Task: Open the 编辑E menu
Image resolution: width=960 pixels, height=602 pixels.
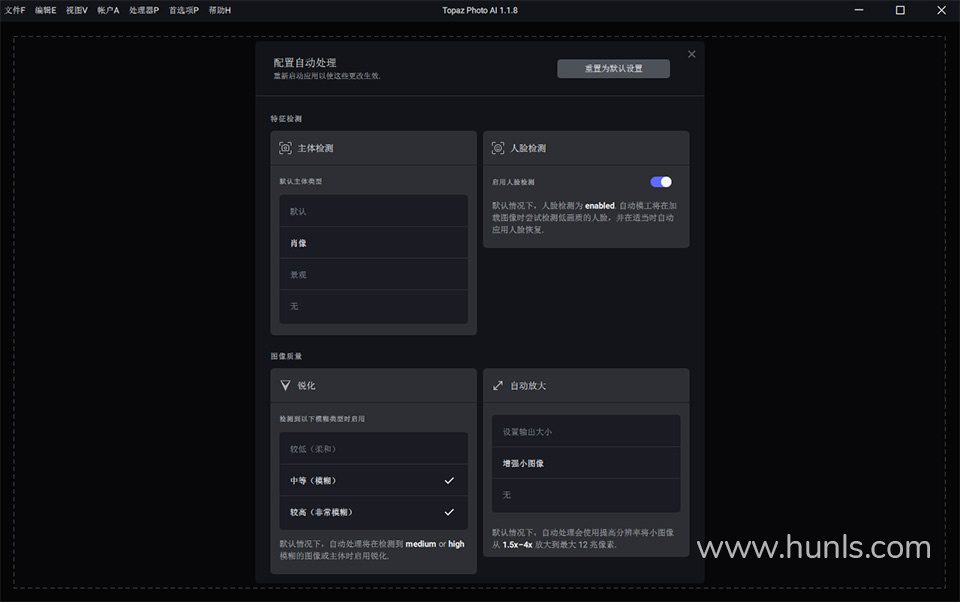Action: click(x=46, y=10)
